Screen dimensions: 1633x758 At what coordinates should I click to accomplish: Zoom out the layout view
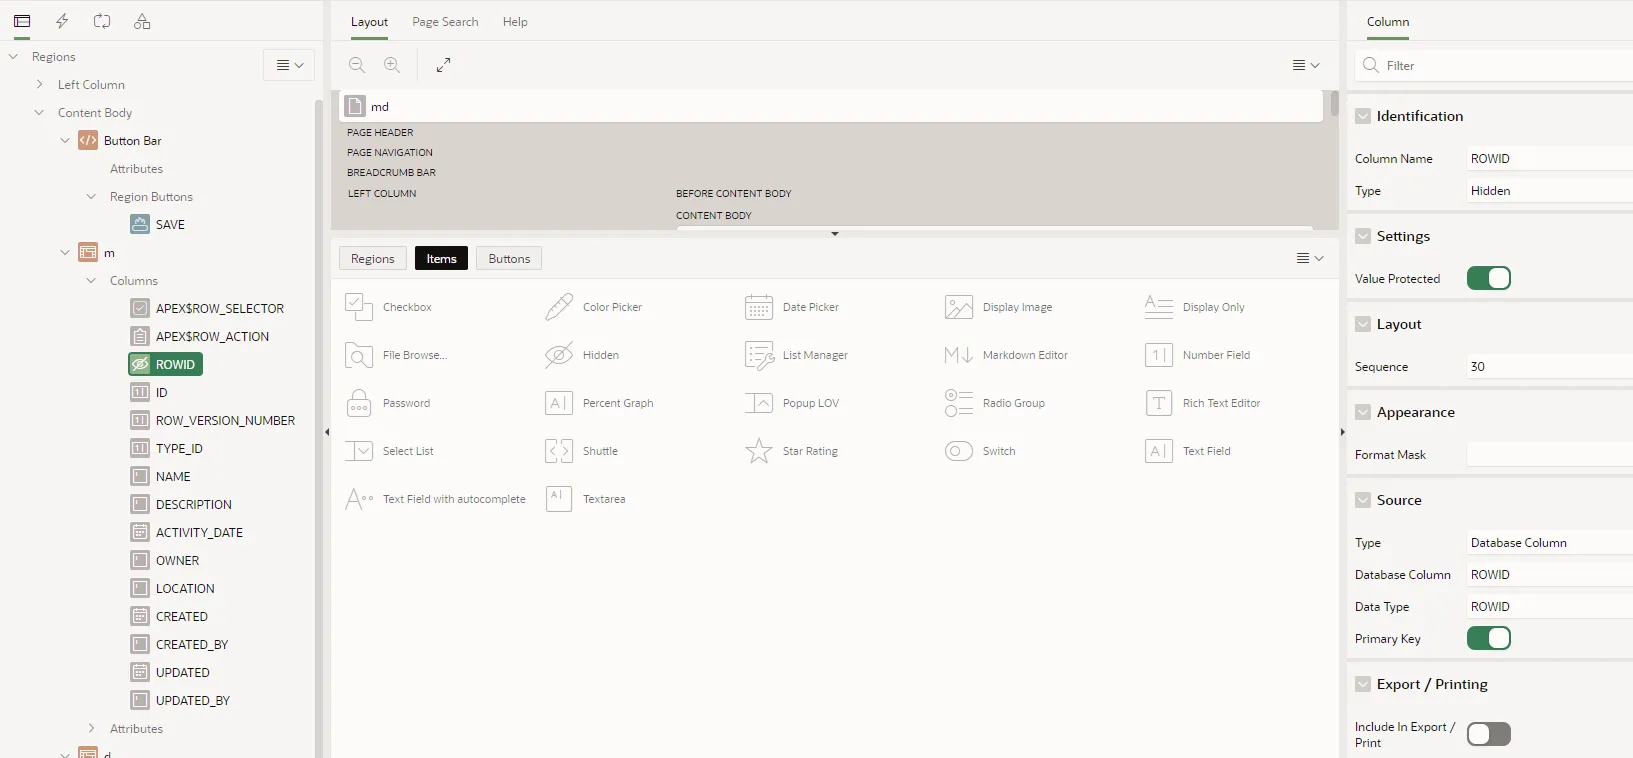(357, 65)
